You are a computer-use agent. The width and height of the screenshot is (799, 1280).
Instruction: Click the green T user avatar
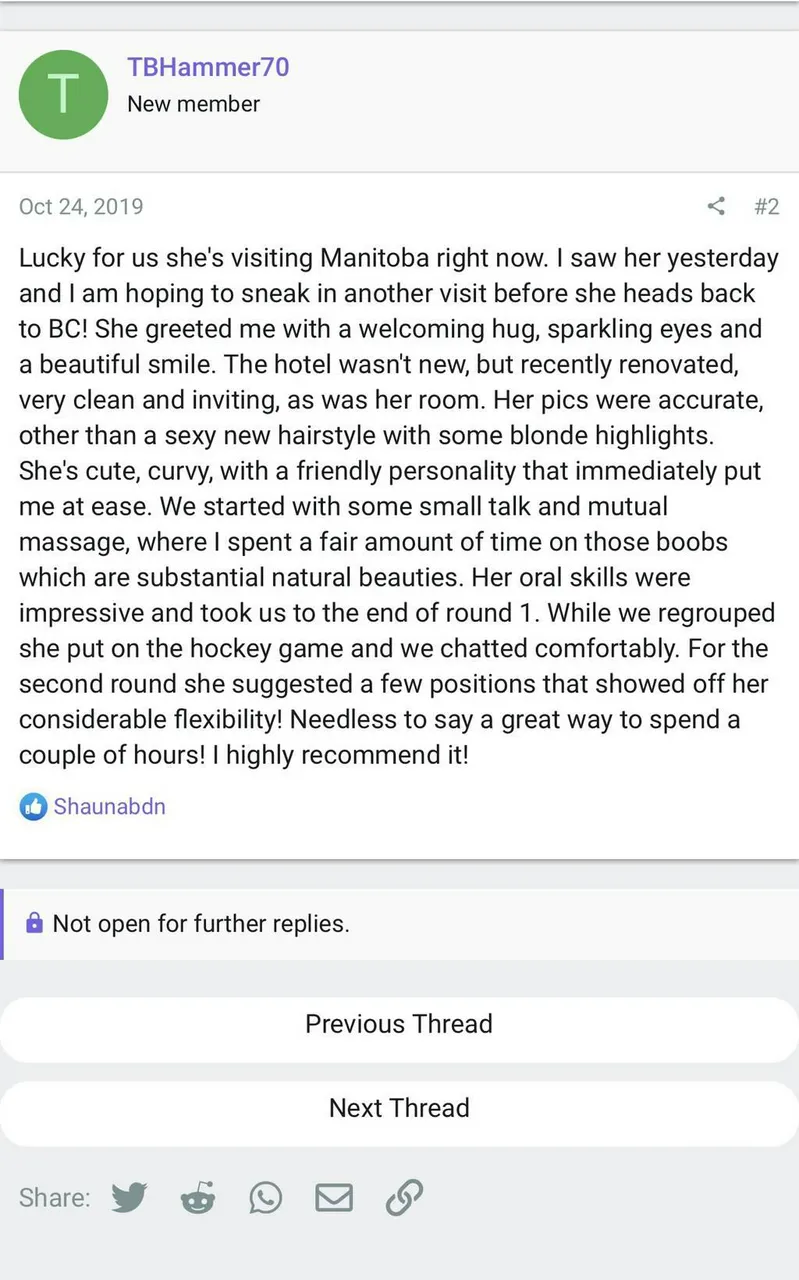pyautogui.click(x=63, y=94)
